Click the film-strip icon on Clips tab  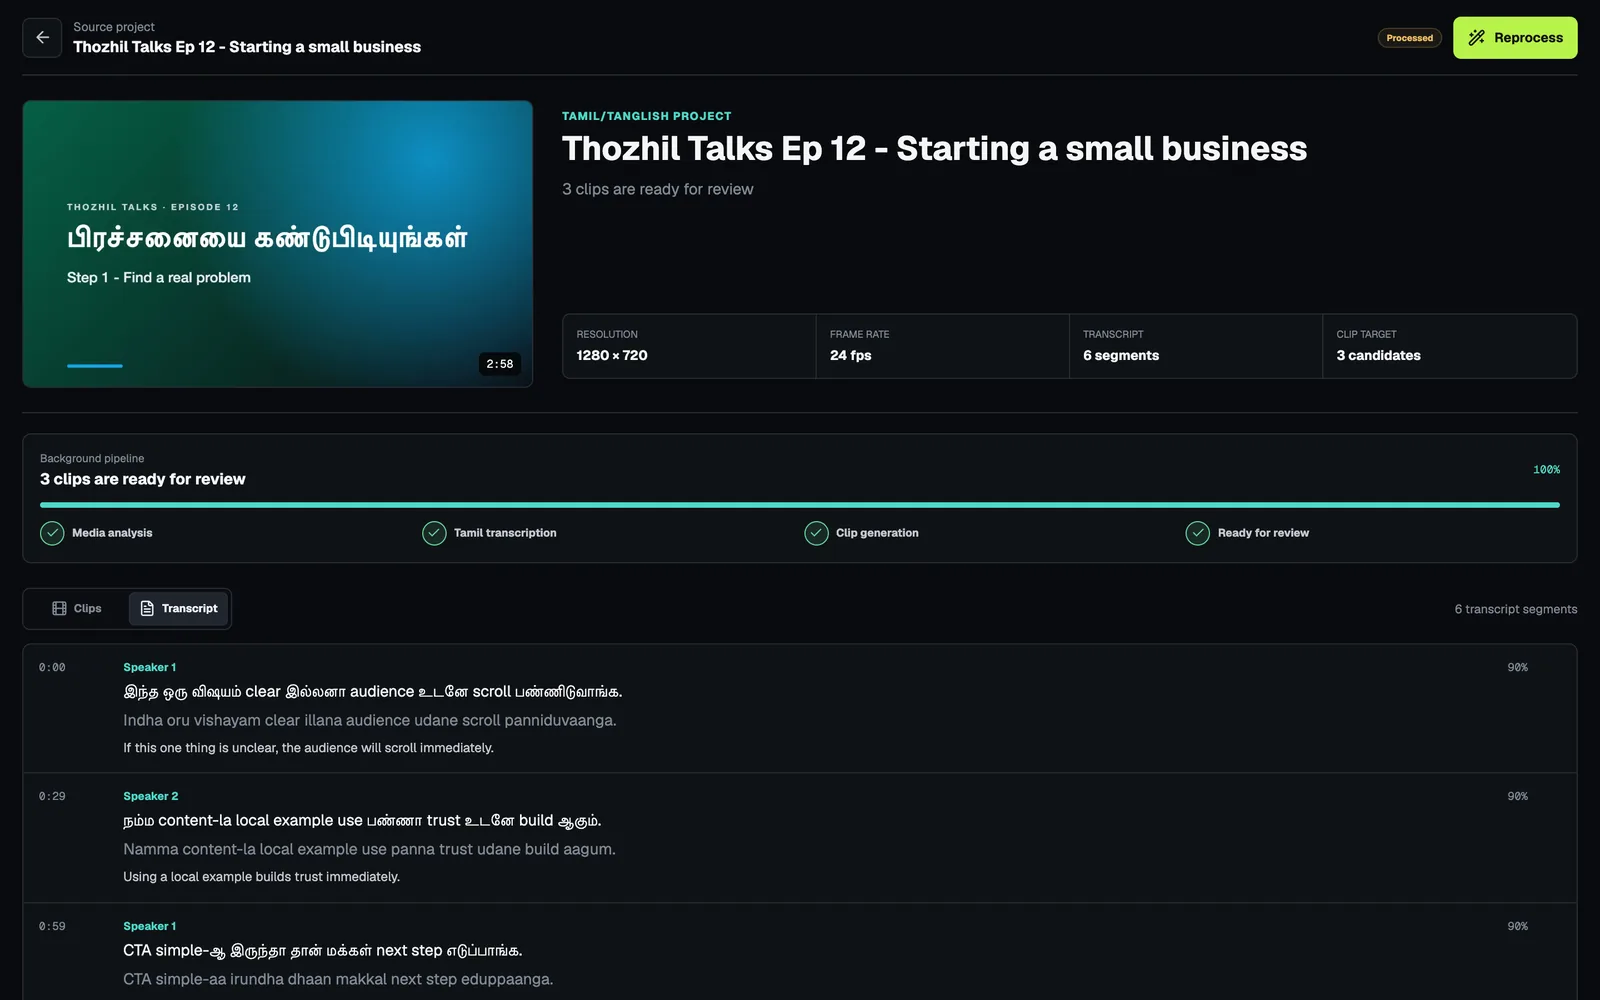pyautogui.click(x=59, y=608)
